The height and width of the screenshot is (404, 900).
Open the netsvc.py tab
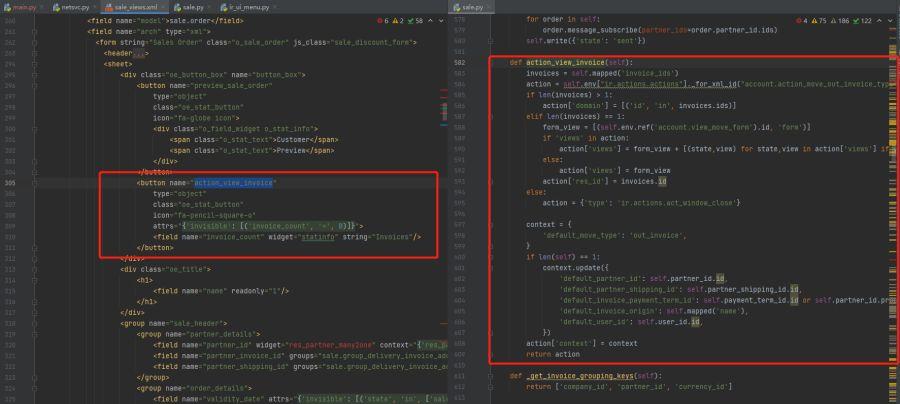click(x=71, y=7)
